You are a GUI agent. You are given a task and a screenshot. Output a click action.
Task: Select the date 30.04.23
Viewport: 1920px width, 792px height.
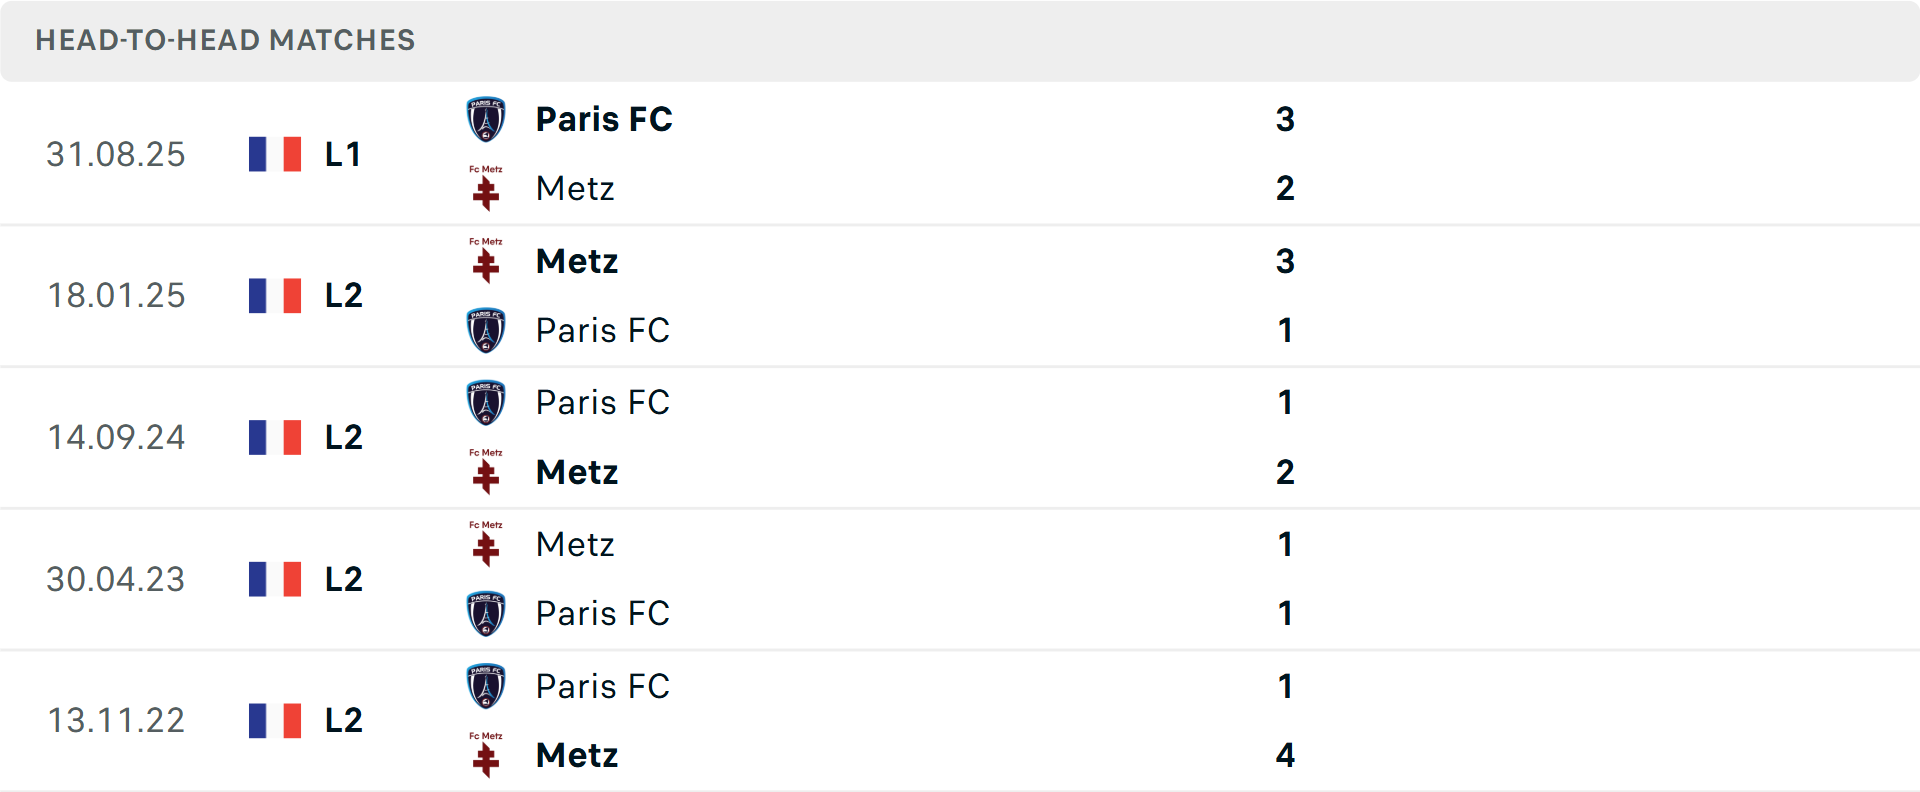coord(116,579)
